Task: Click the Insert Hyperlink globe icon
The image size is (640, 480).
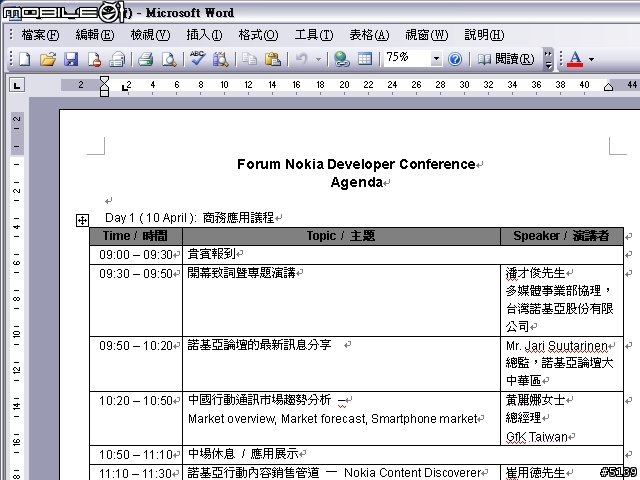Action: click(x=342, y=59)
